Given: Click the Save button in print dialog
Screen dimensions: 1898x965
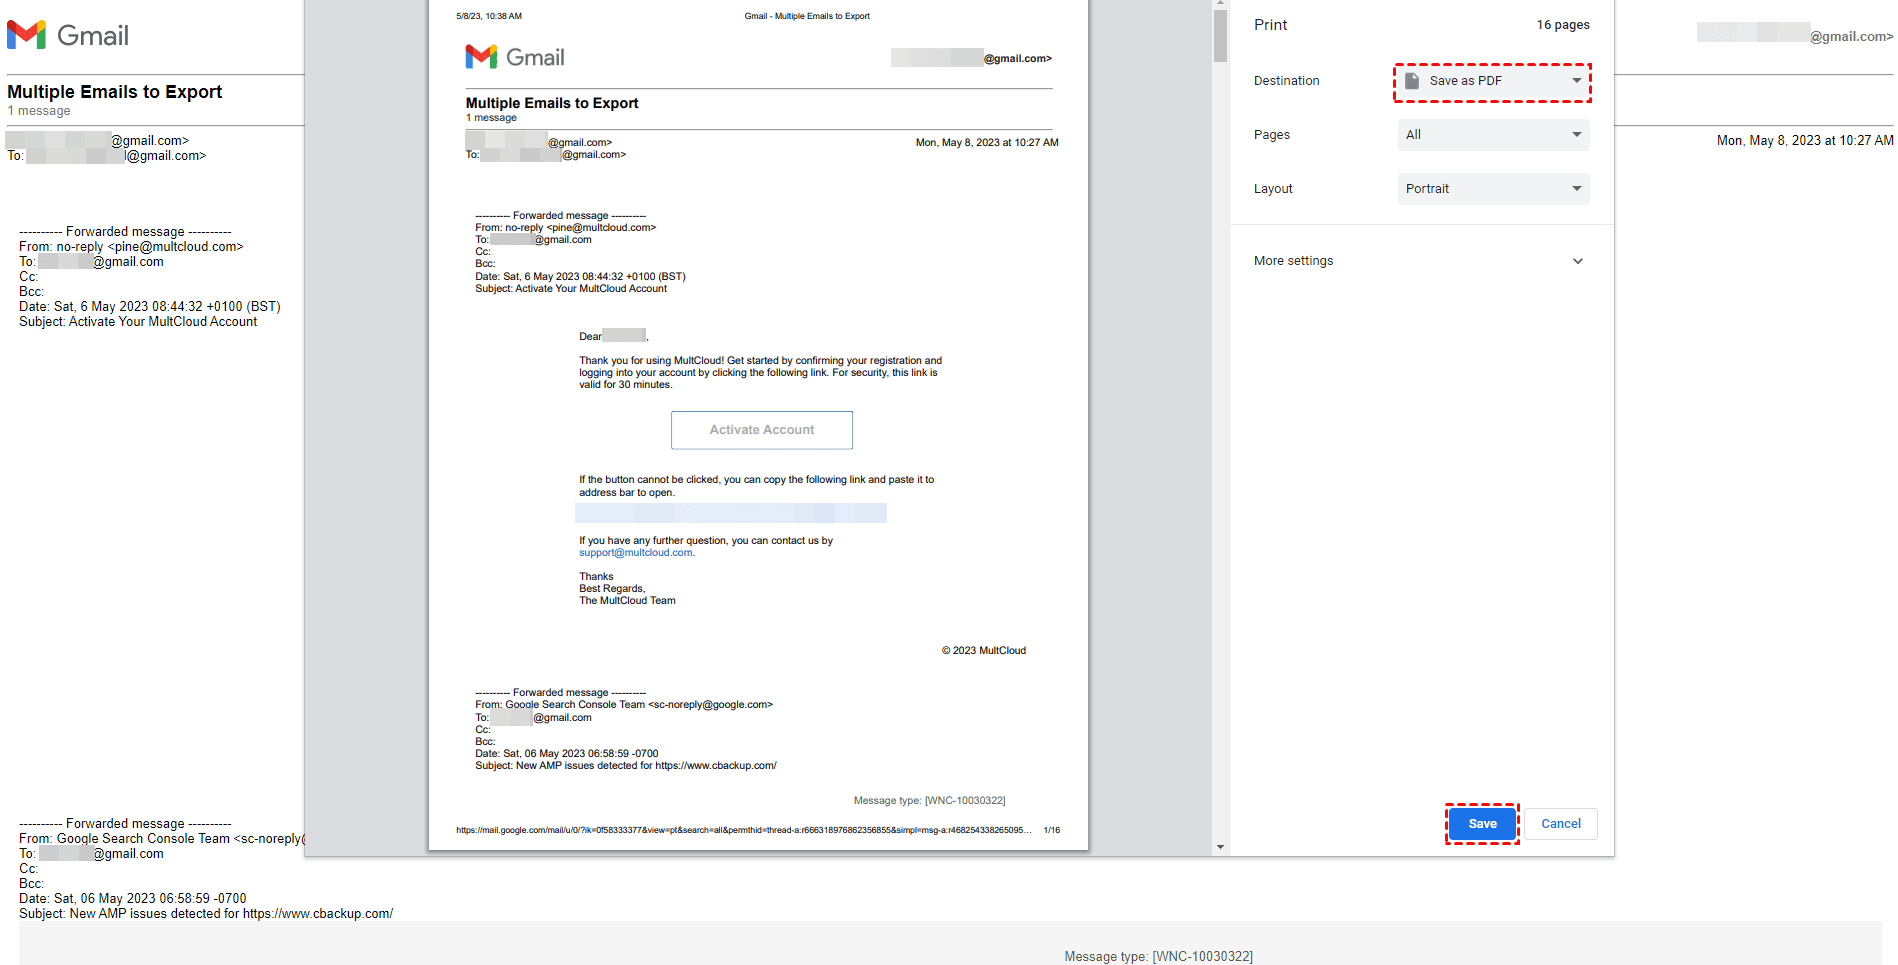Looking at the screenshot, I should pos(1482,824).
